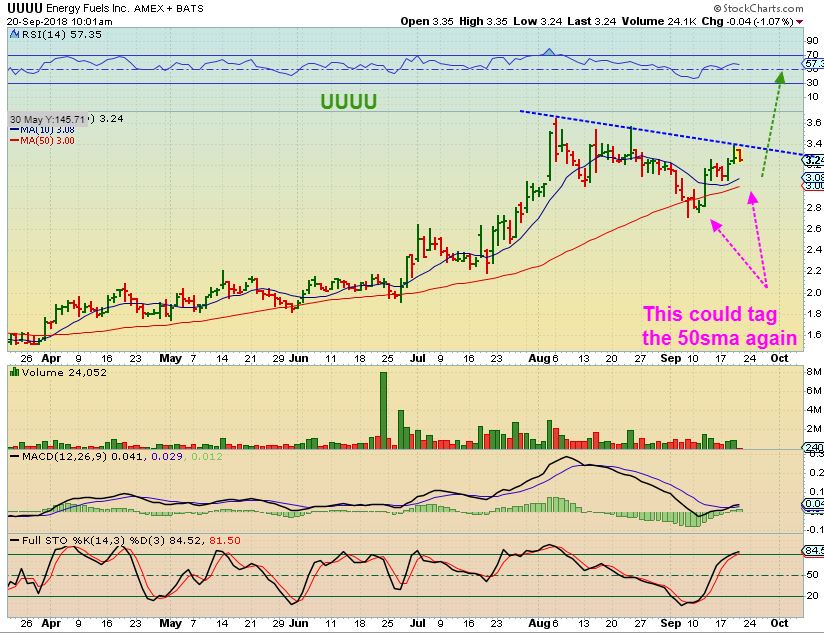
Task: Click the 3.08 MA(10) tag on price axis
Action: pos(814,178)
